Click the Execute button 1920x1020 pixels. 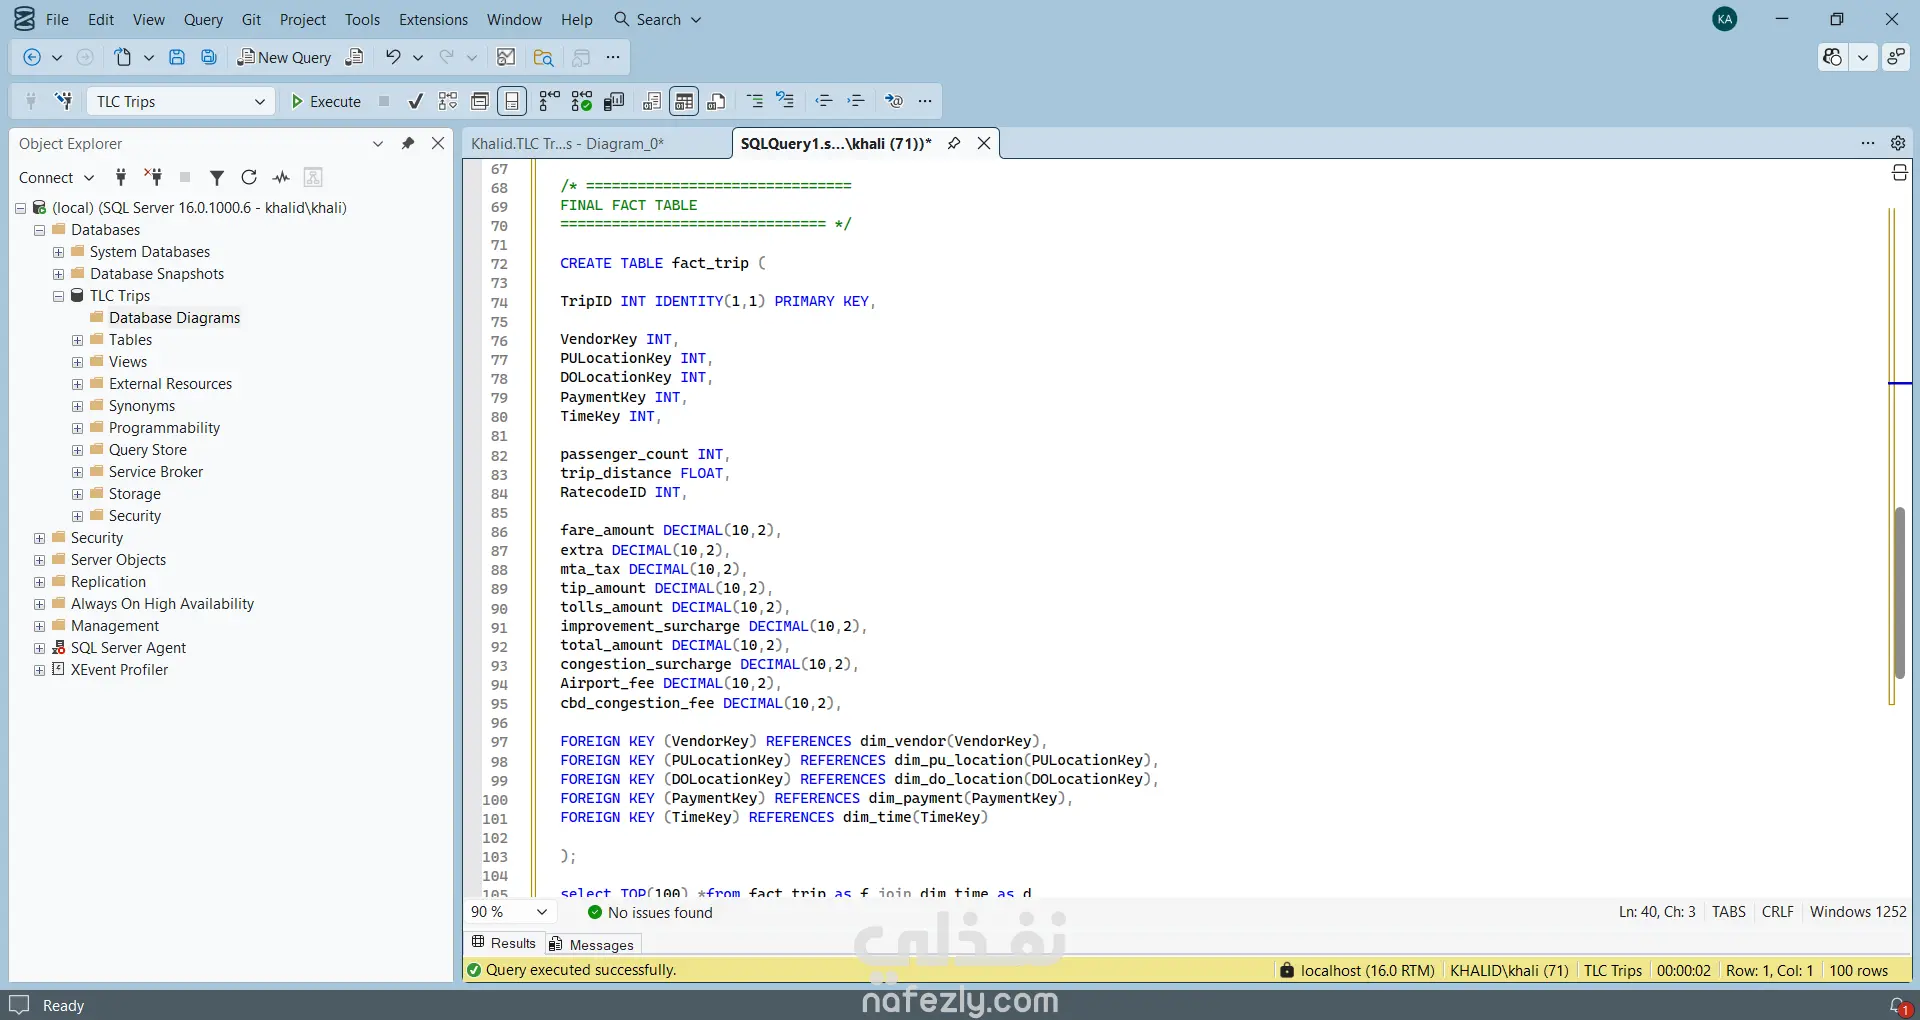point(326,101)
